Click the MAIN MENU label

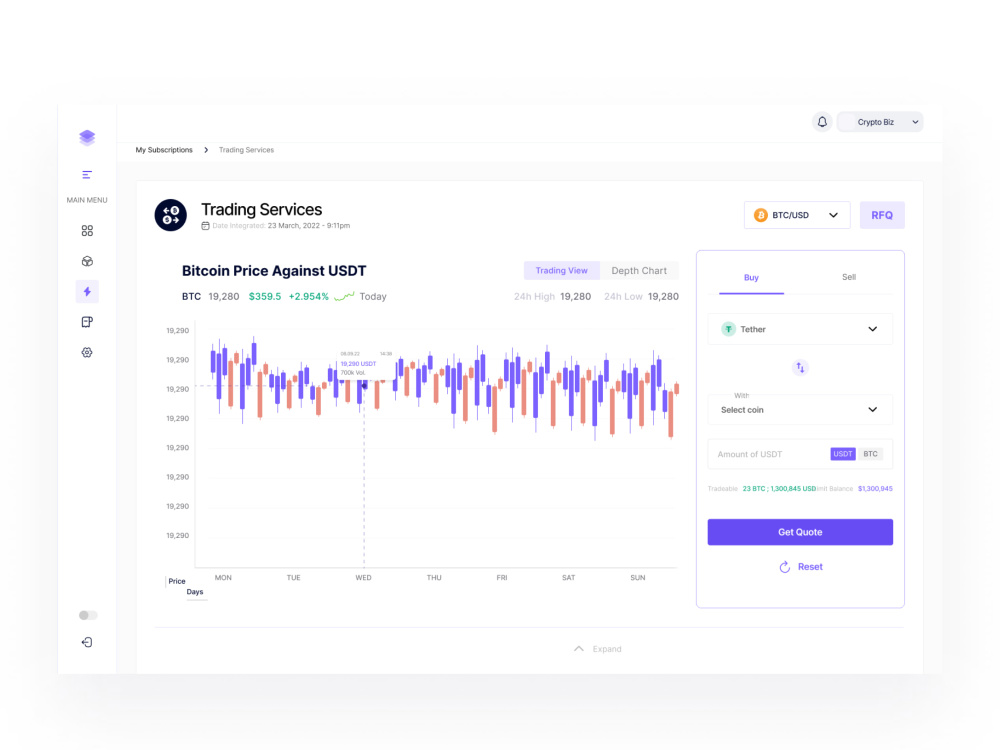87,200
